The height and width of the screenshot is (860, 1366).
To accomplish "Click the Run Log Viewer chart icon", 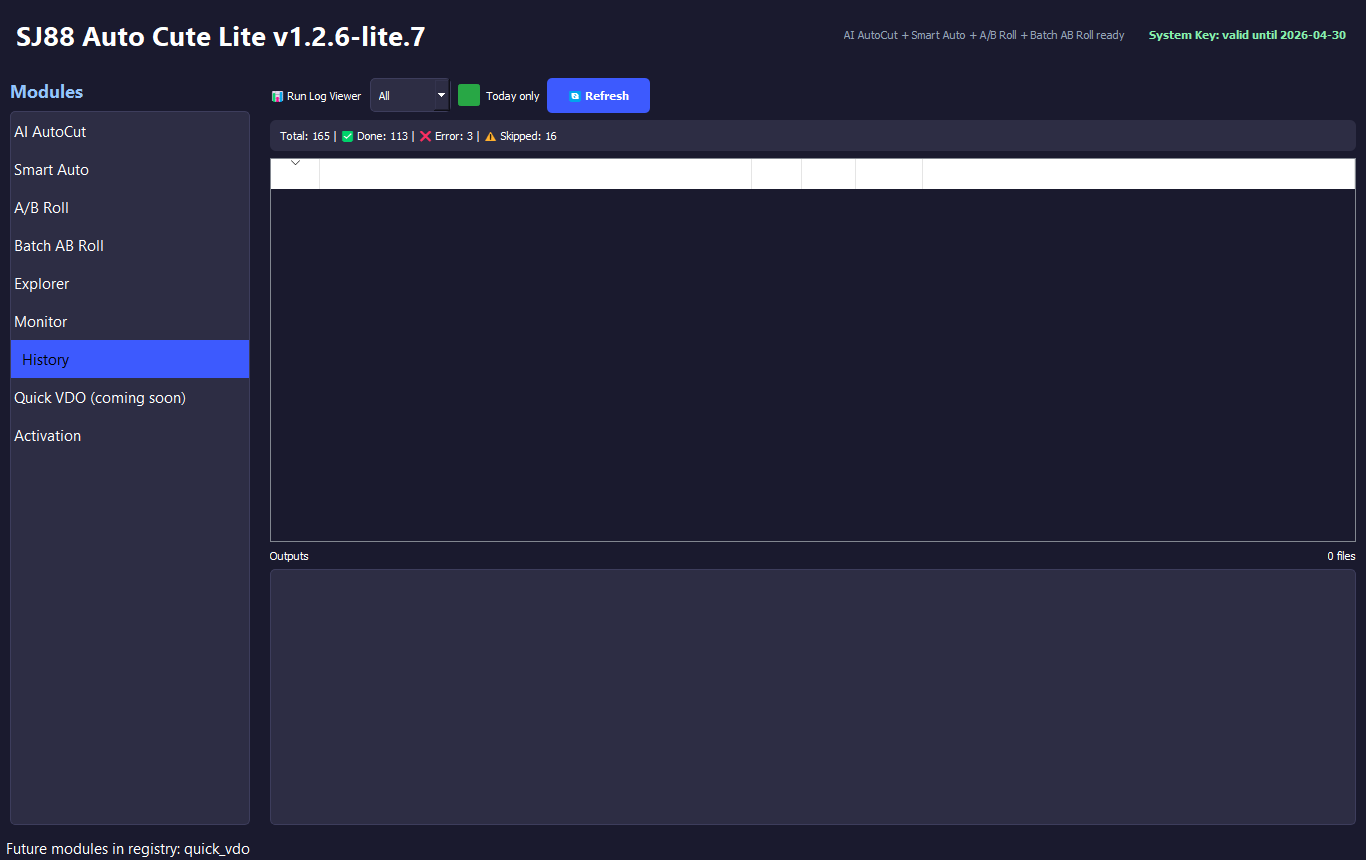I will tap(277, 97).
